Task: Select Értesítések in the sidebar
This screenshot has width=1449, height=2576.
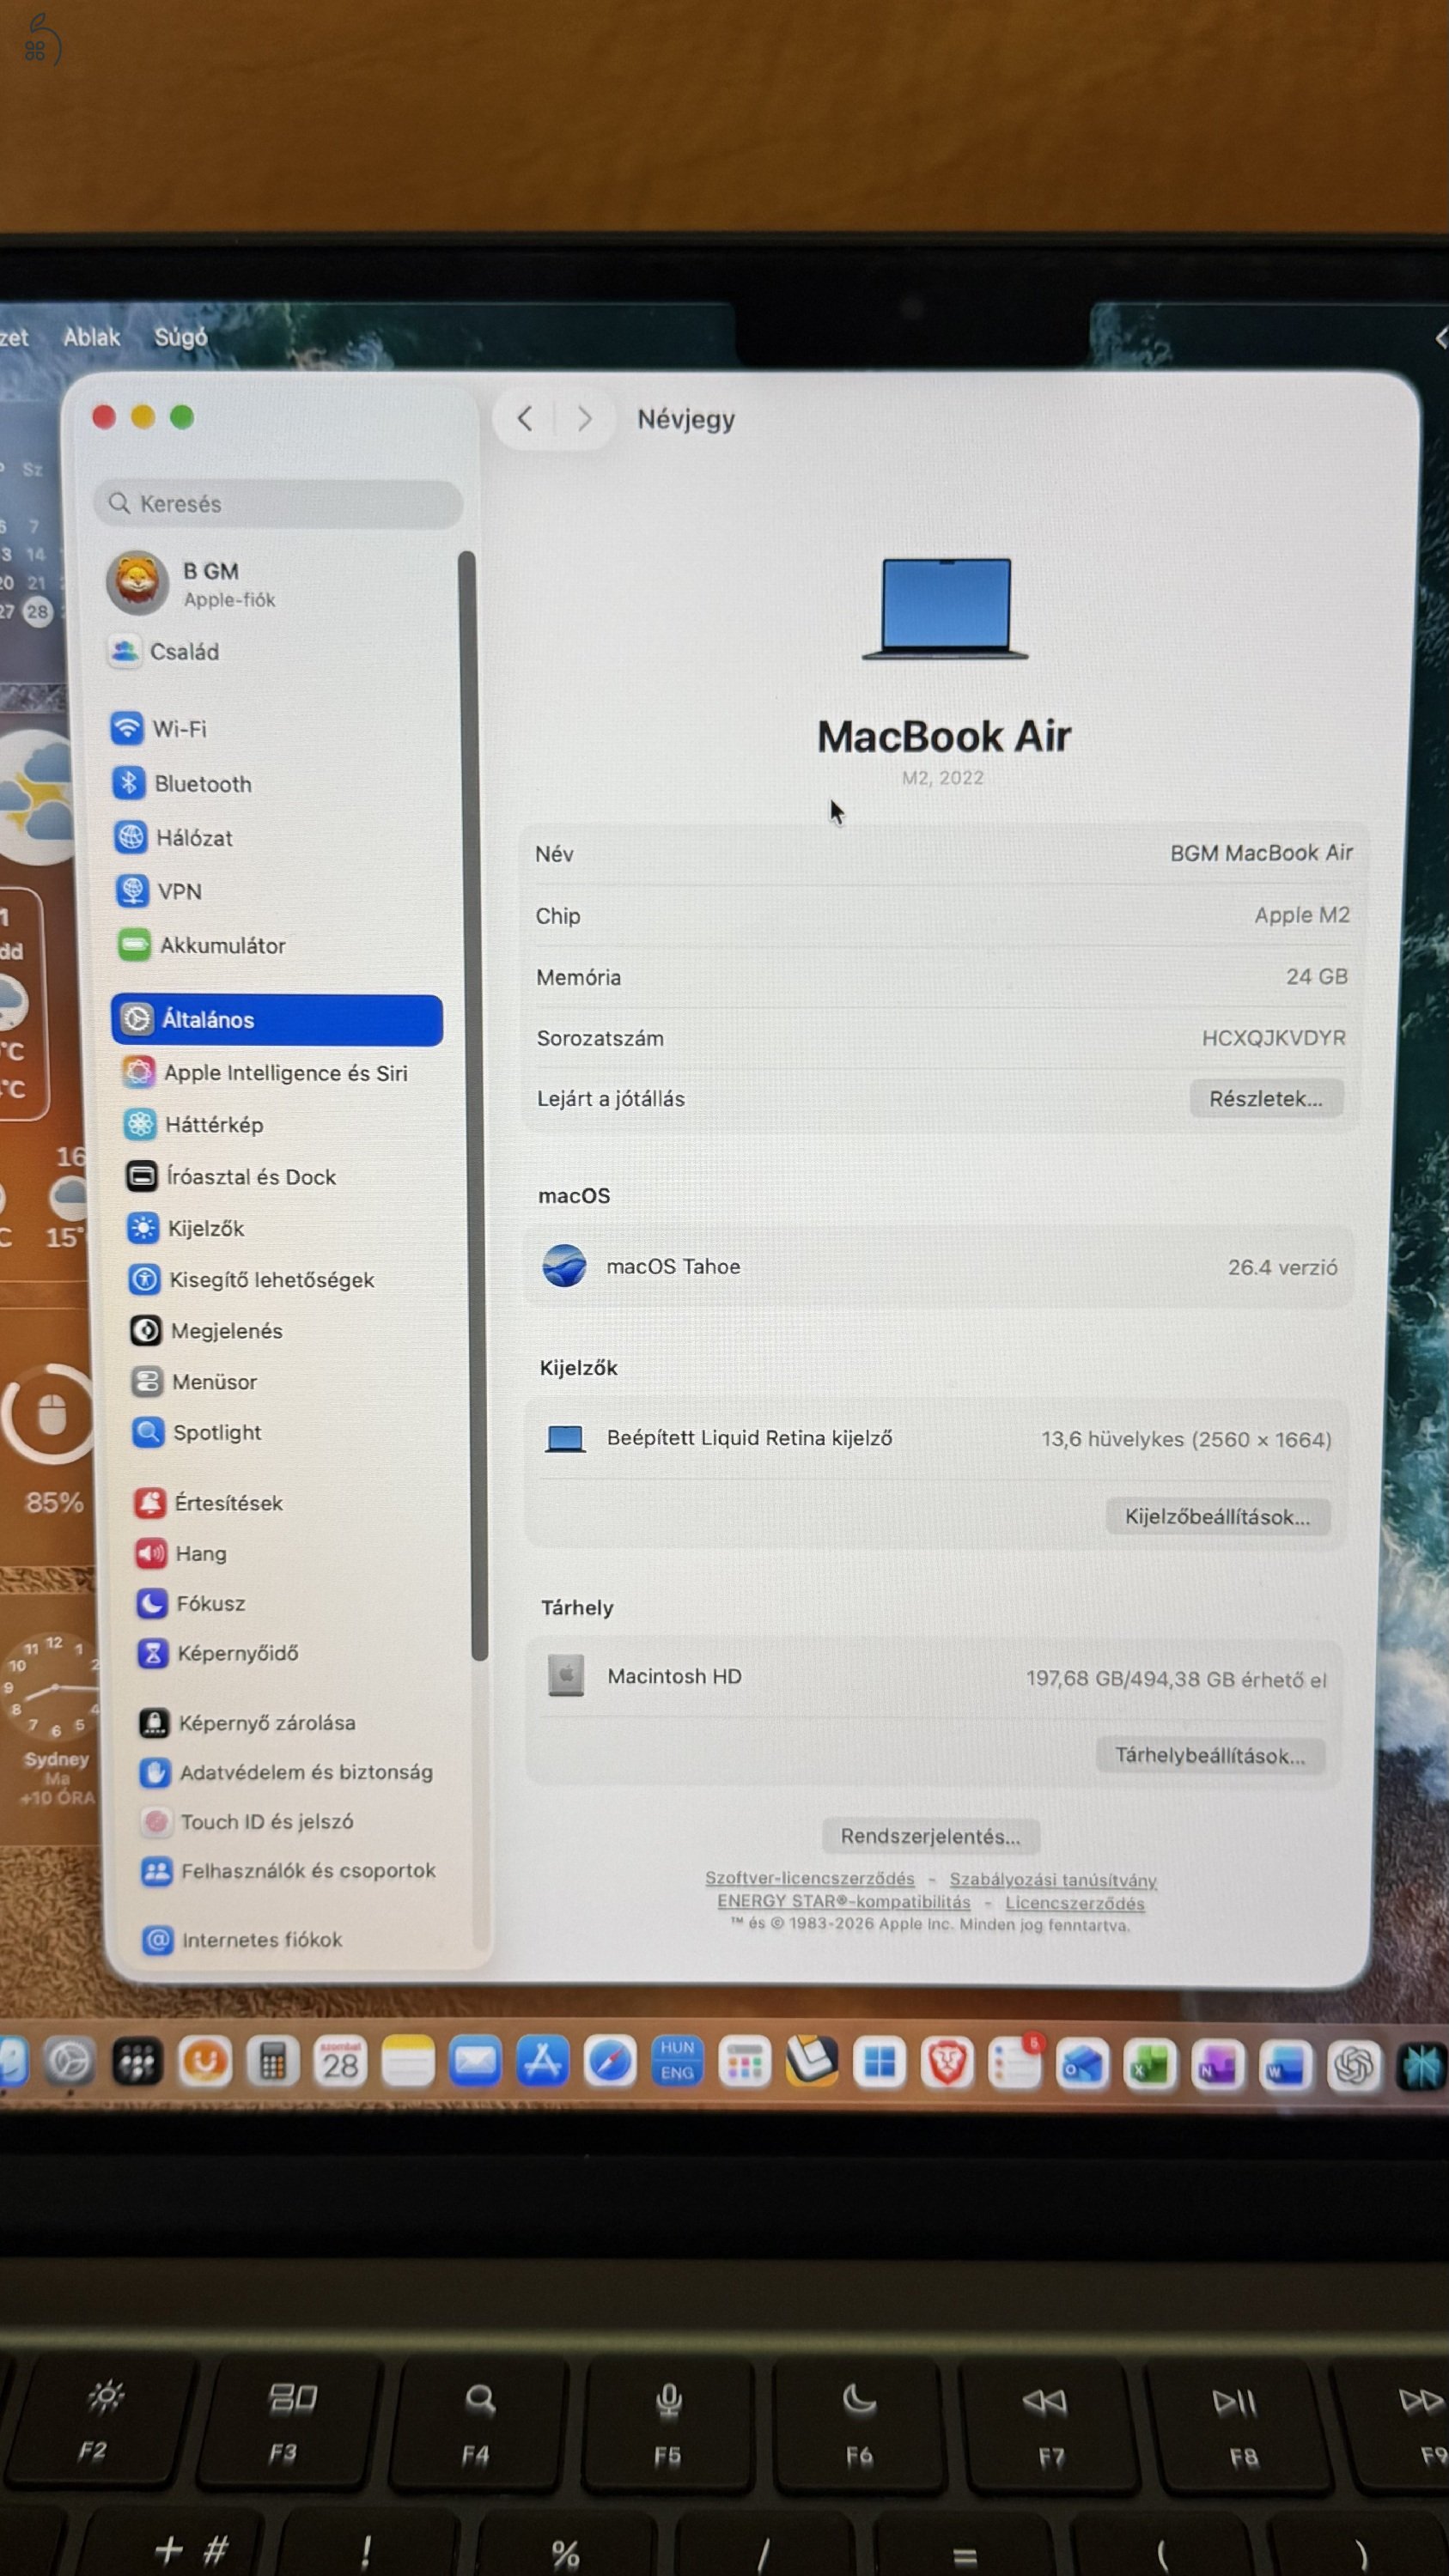Action: 227,1503
